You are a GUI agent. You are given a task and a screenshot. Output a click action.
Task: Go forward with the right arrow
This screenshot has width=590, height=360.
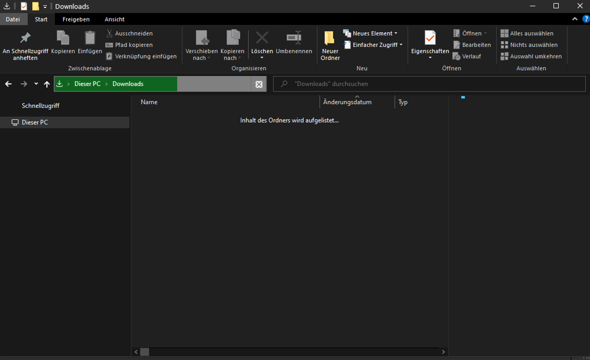click(24, 84)
